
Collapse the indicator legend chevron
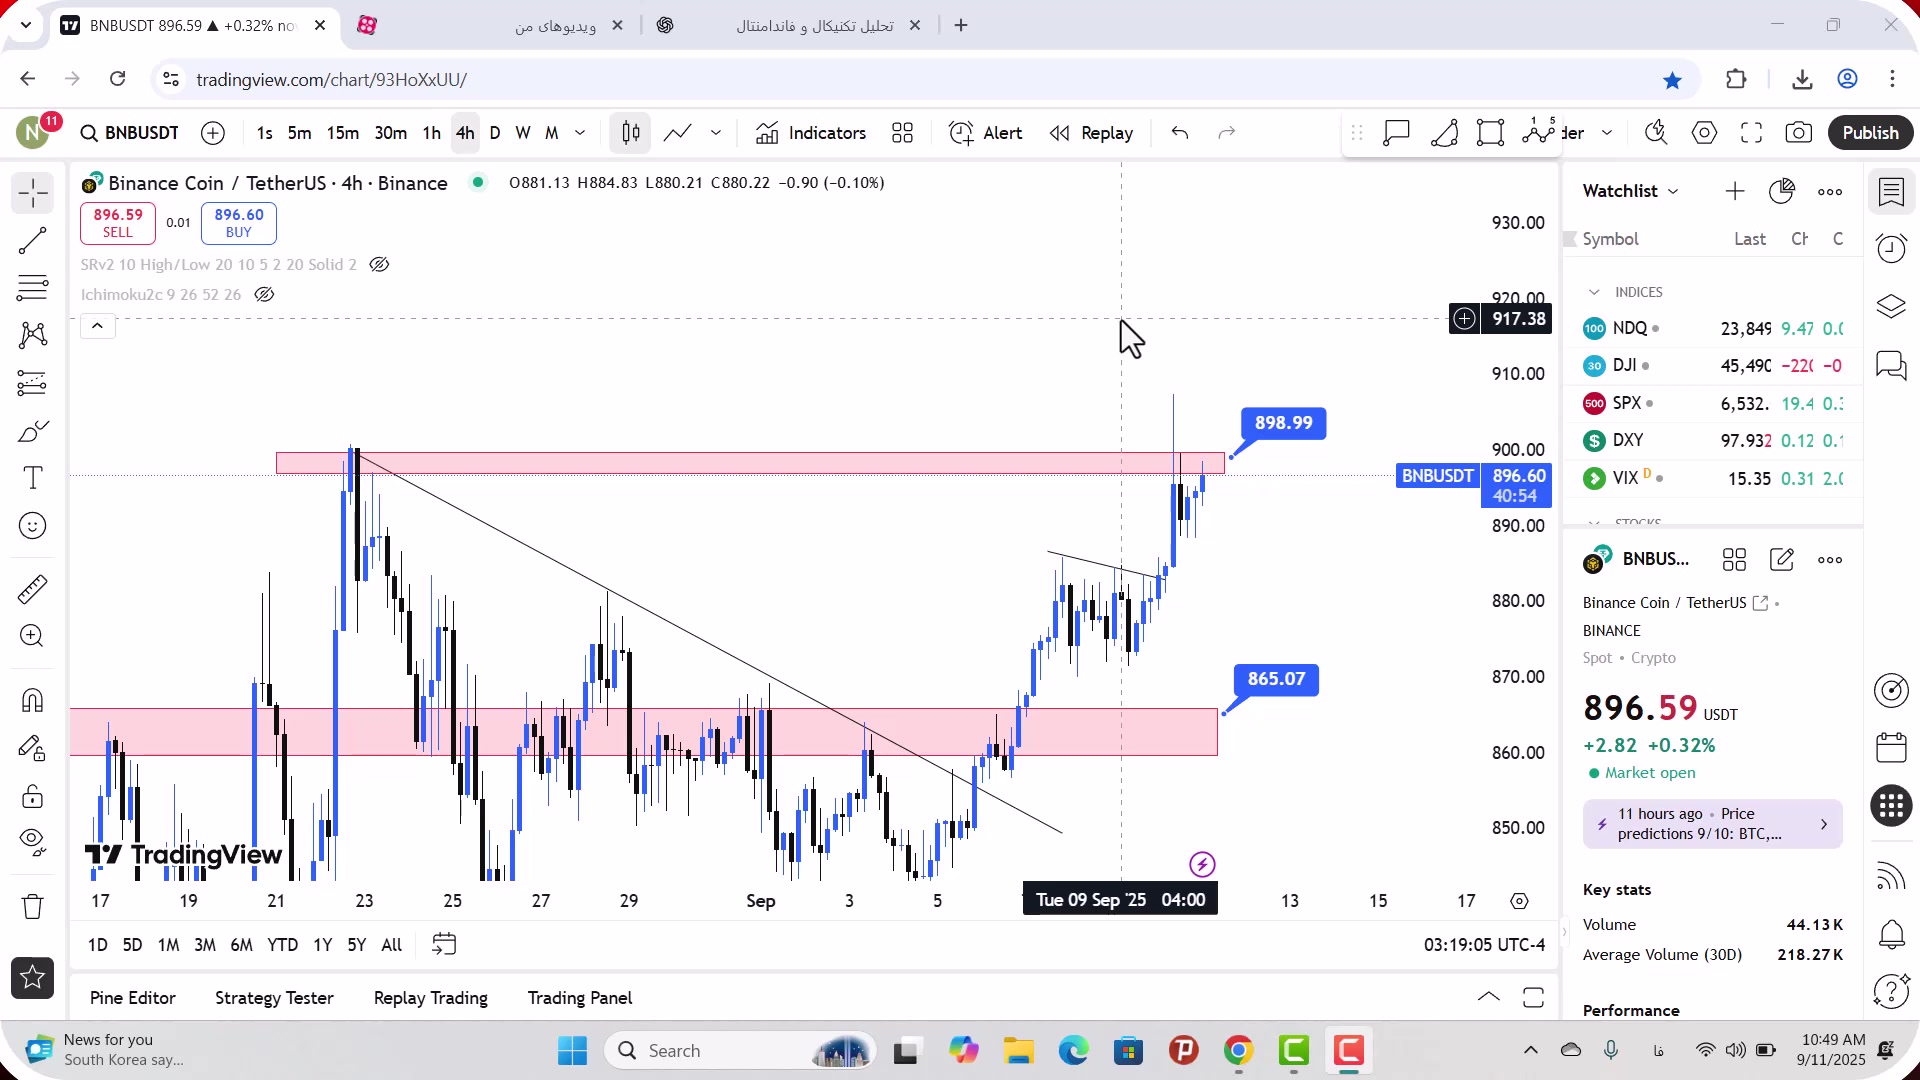97,326
